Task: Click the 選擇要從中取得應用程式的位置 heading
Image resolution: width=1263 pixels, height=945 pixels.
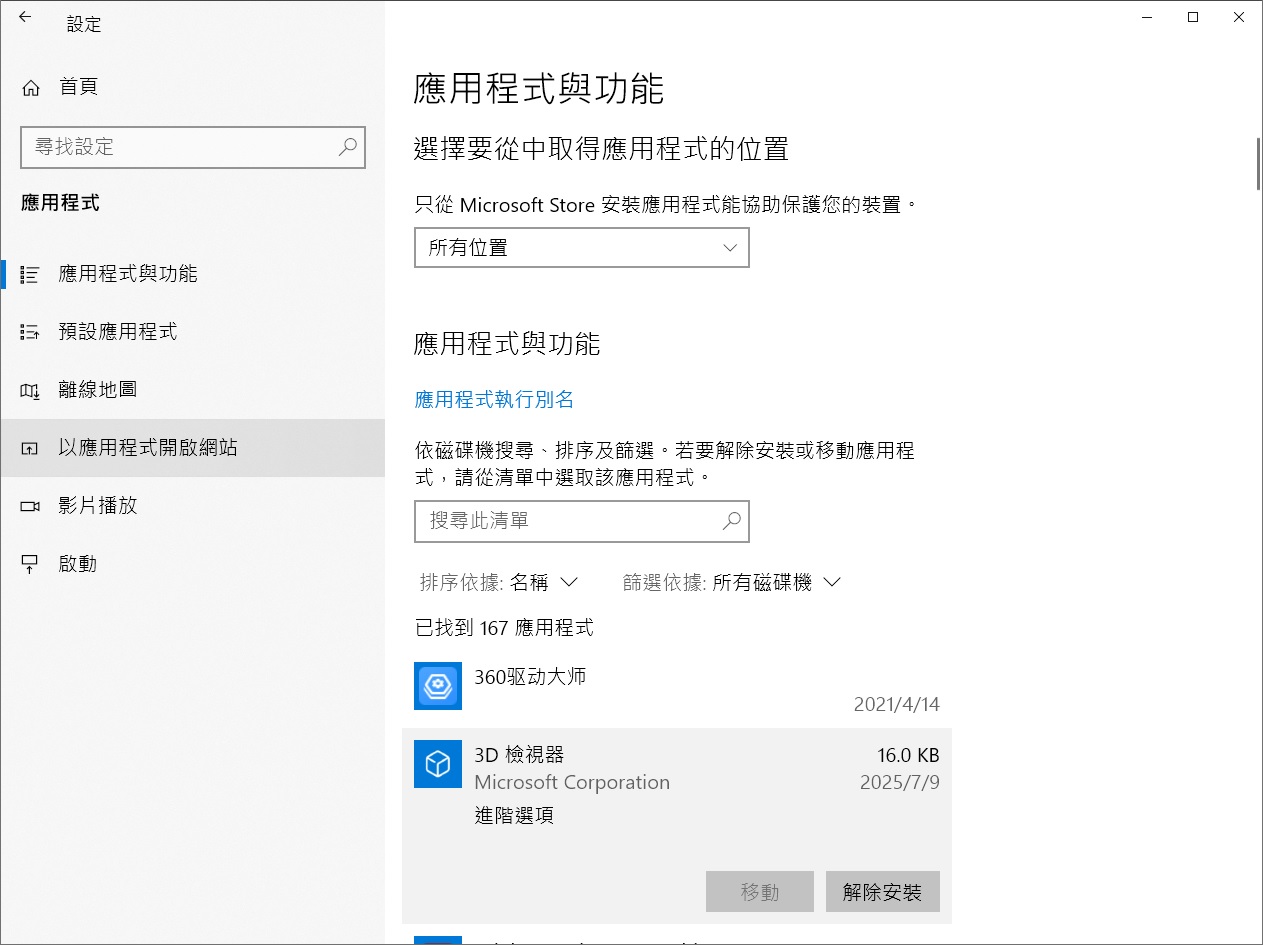Action: [601, 150]
